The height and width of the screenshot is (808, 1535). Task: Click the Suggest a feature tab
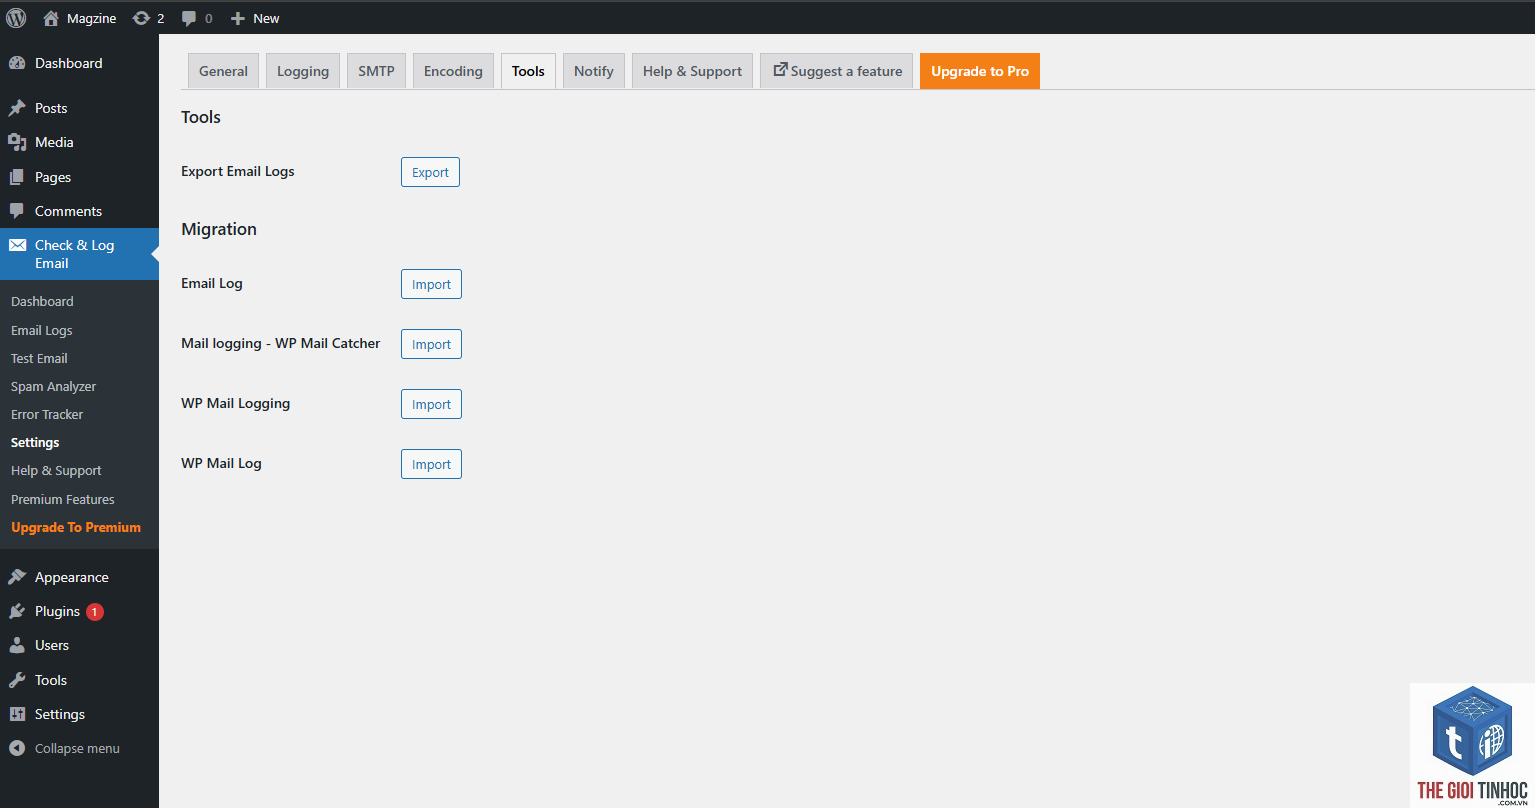[x=836, y=71]
